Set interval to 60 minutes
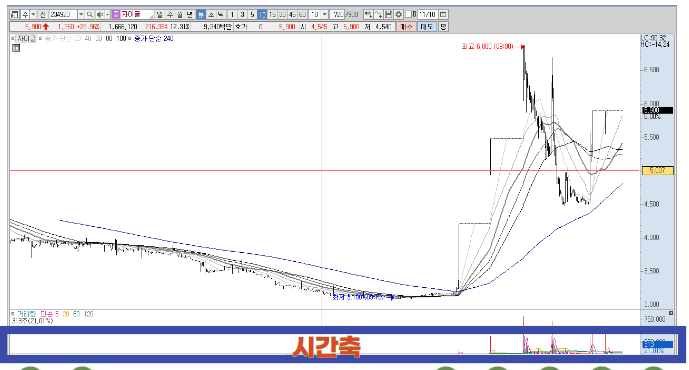The width and height of the screenshot is (689, 370). [x=302, y=15]
